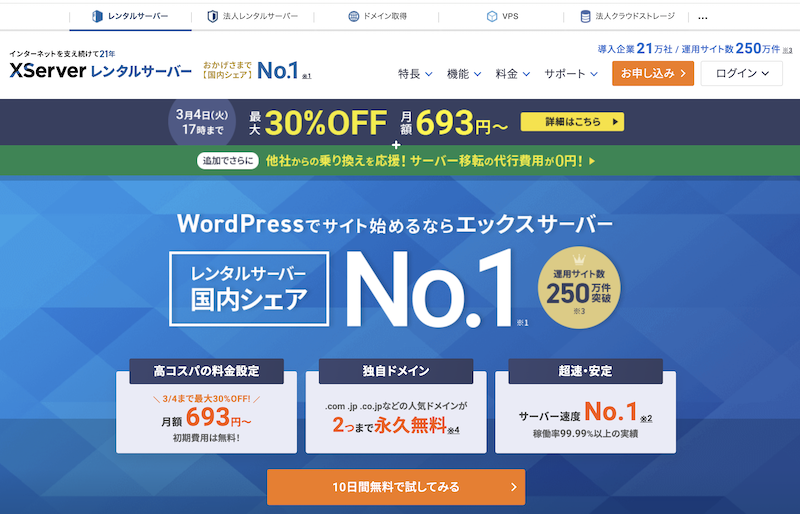Click the ※4 footnote after 永久無料
This screenshot has height=514, width=800.
(x=454, y=430)
